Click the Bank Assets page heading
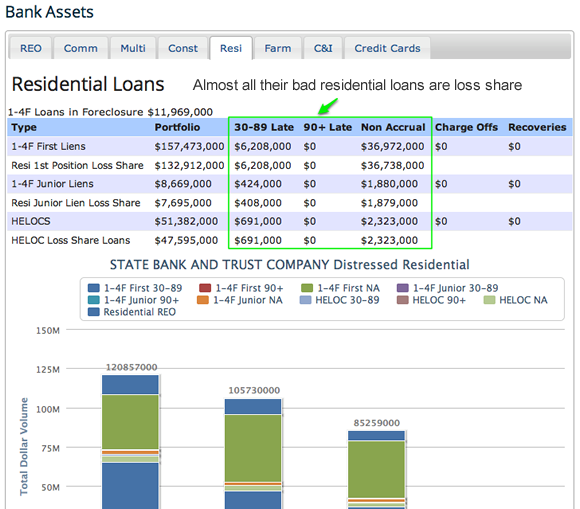The image size is (580, 509). pyautogui.click(x=50, y=12)
